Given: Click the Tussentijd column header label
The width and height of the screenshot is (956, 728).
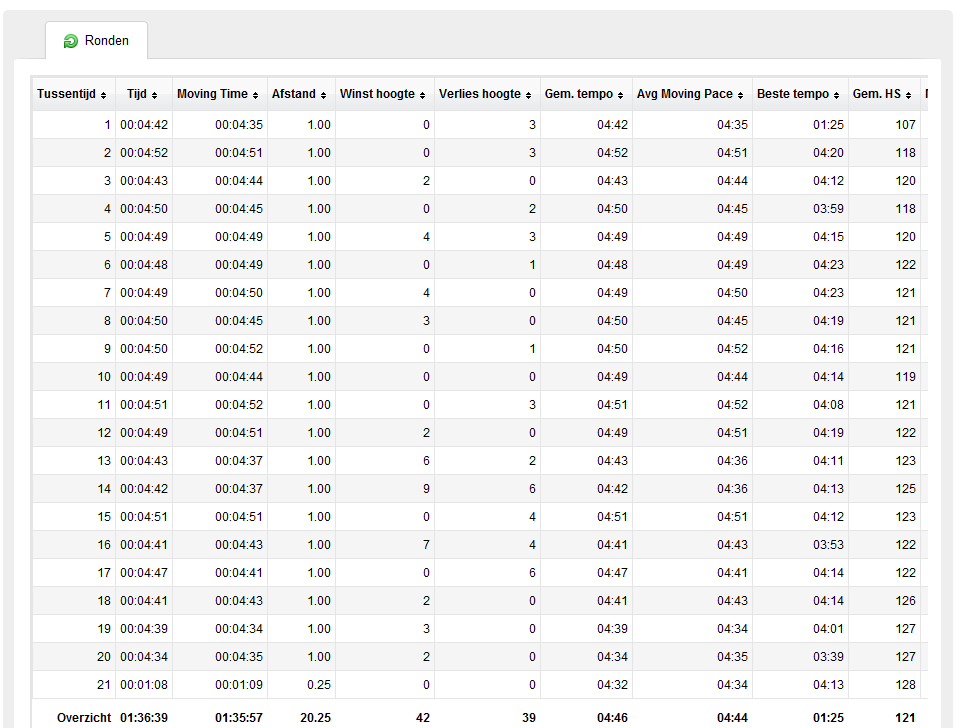Looking at the screenshot, I should click(66, 94).
